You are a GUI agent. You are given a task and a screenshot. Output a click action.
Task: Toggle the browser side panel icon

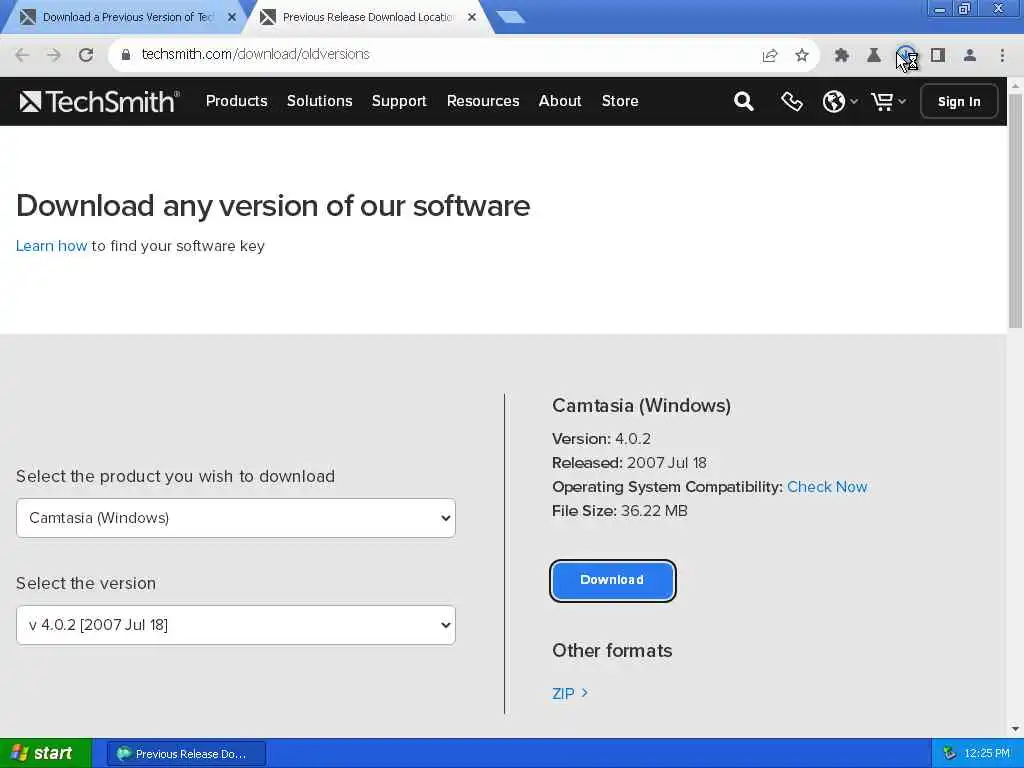click(938, 56)
